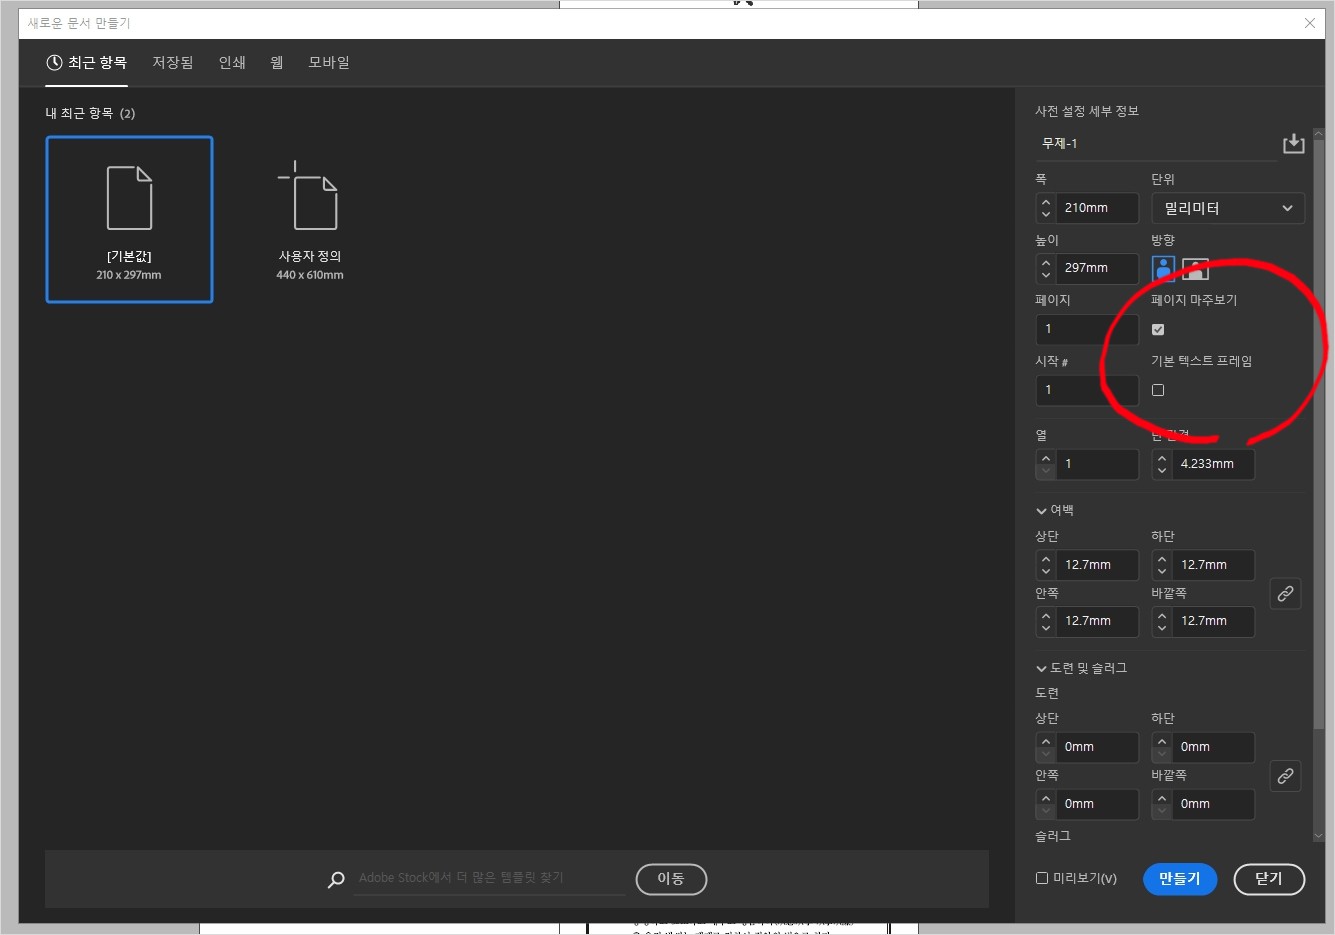This screenshot has height=935, width=1335.
Task: Click the bleed settings link chain icon
Action: 1285,776
